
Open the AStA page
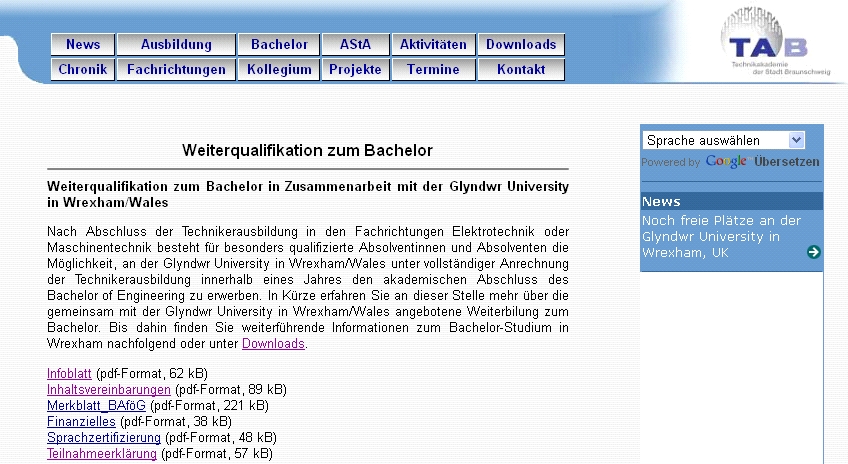(355, 44)
